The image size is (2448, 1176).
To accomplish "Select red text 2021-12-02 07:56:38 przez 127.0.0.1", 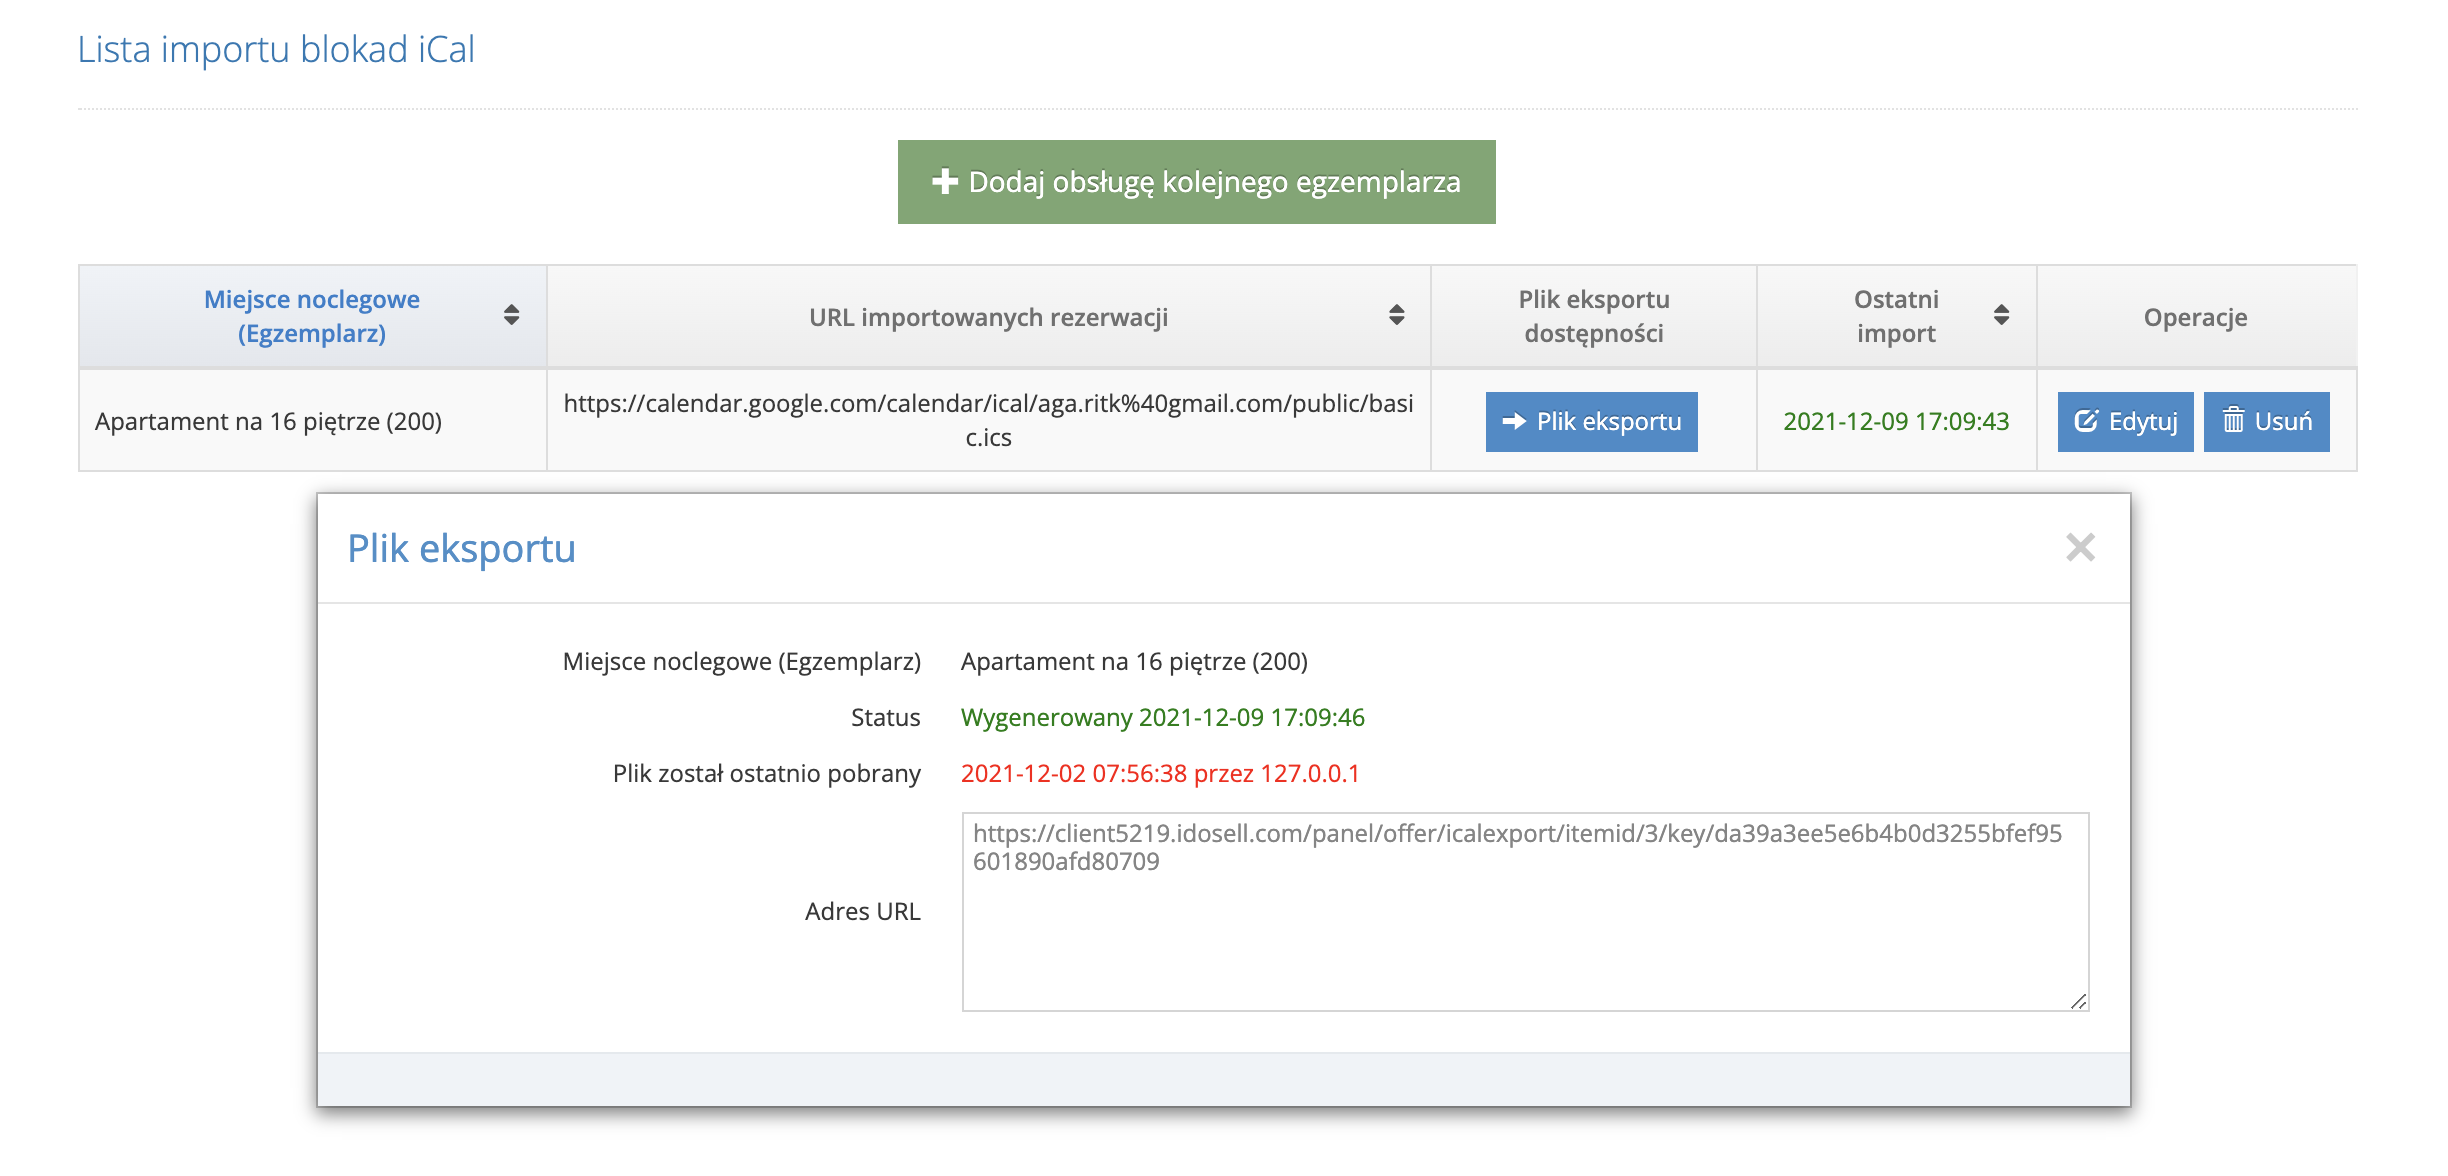I will click(x=1160, y=773).
